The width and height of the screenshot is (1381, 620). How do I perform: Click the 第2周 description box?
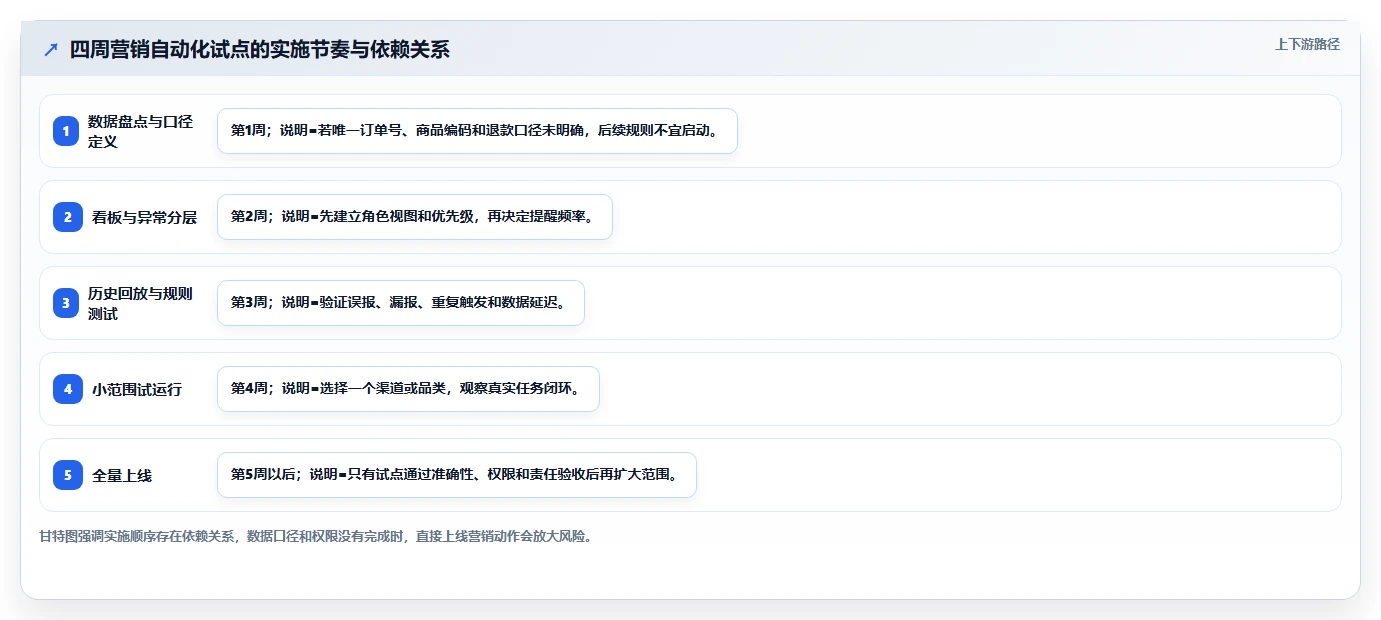414,217
